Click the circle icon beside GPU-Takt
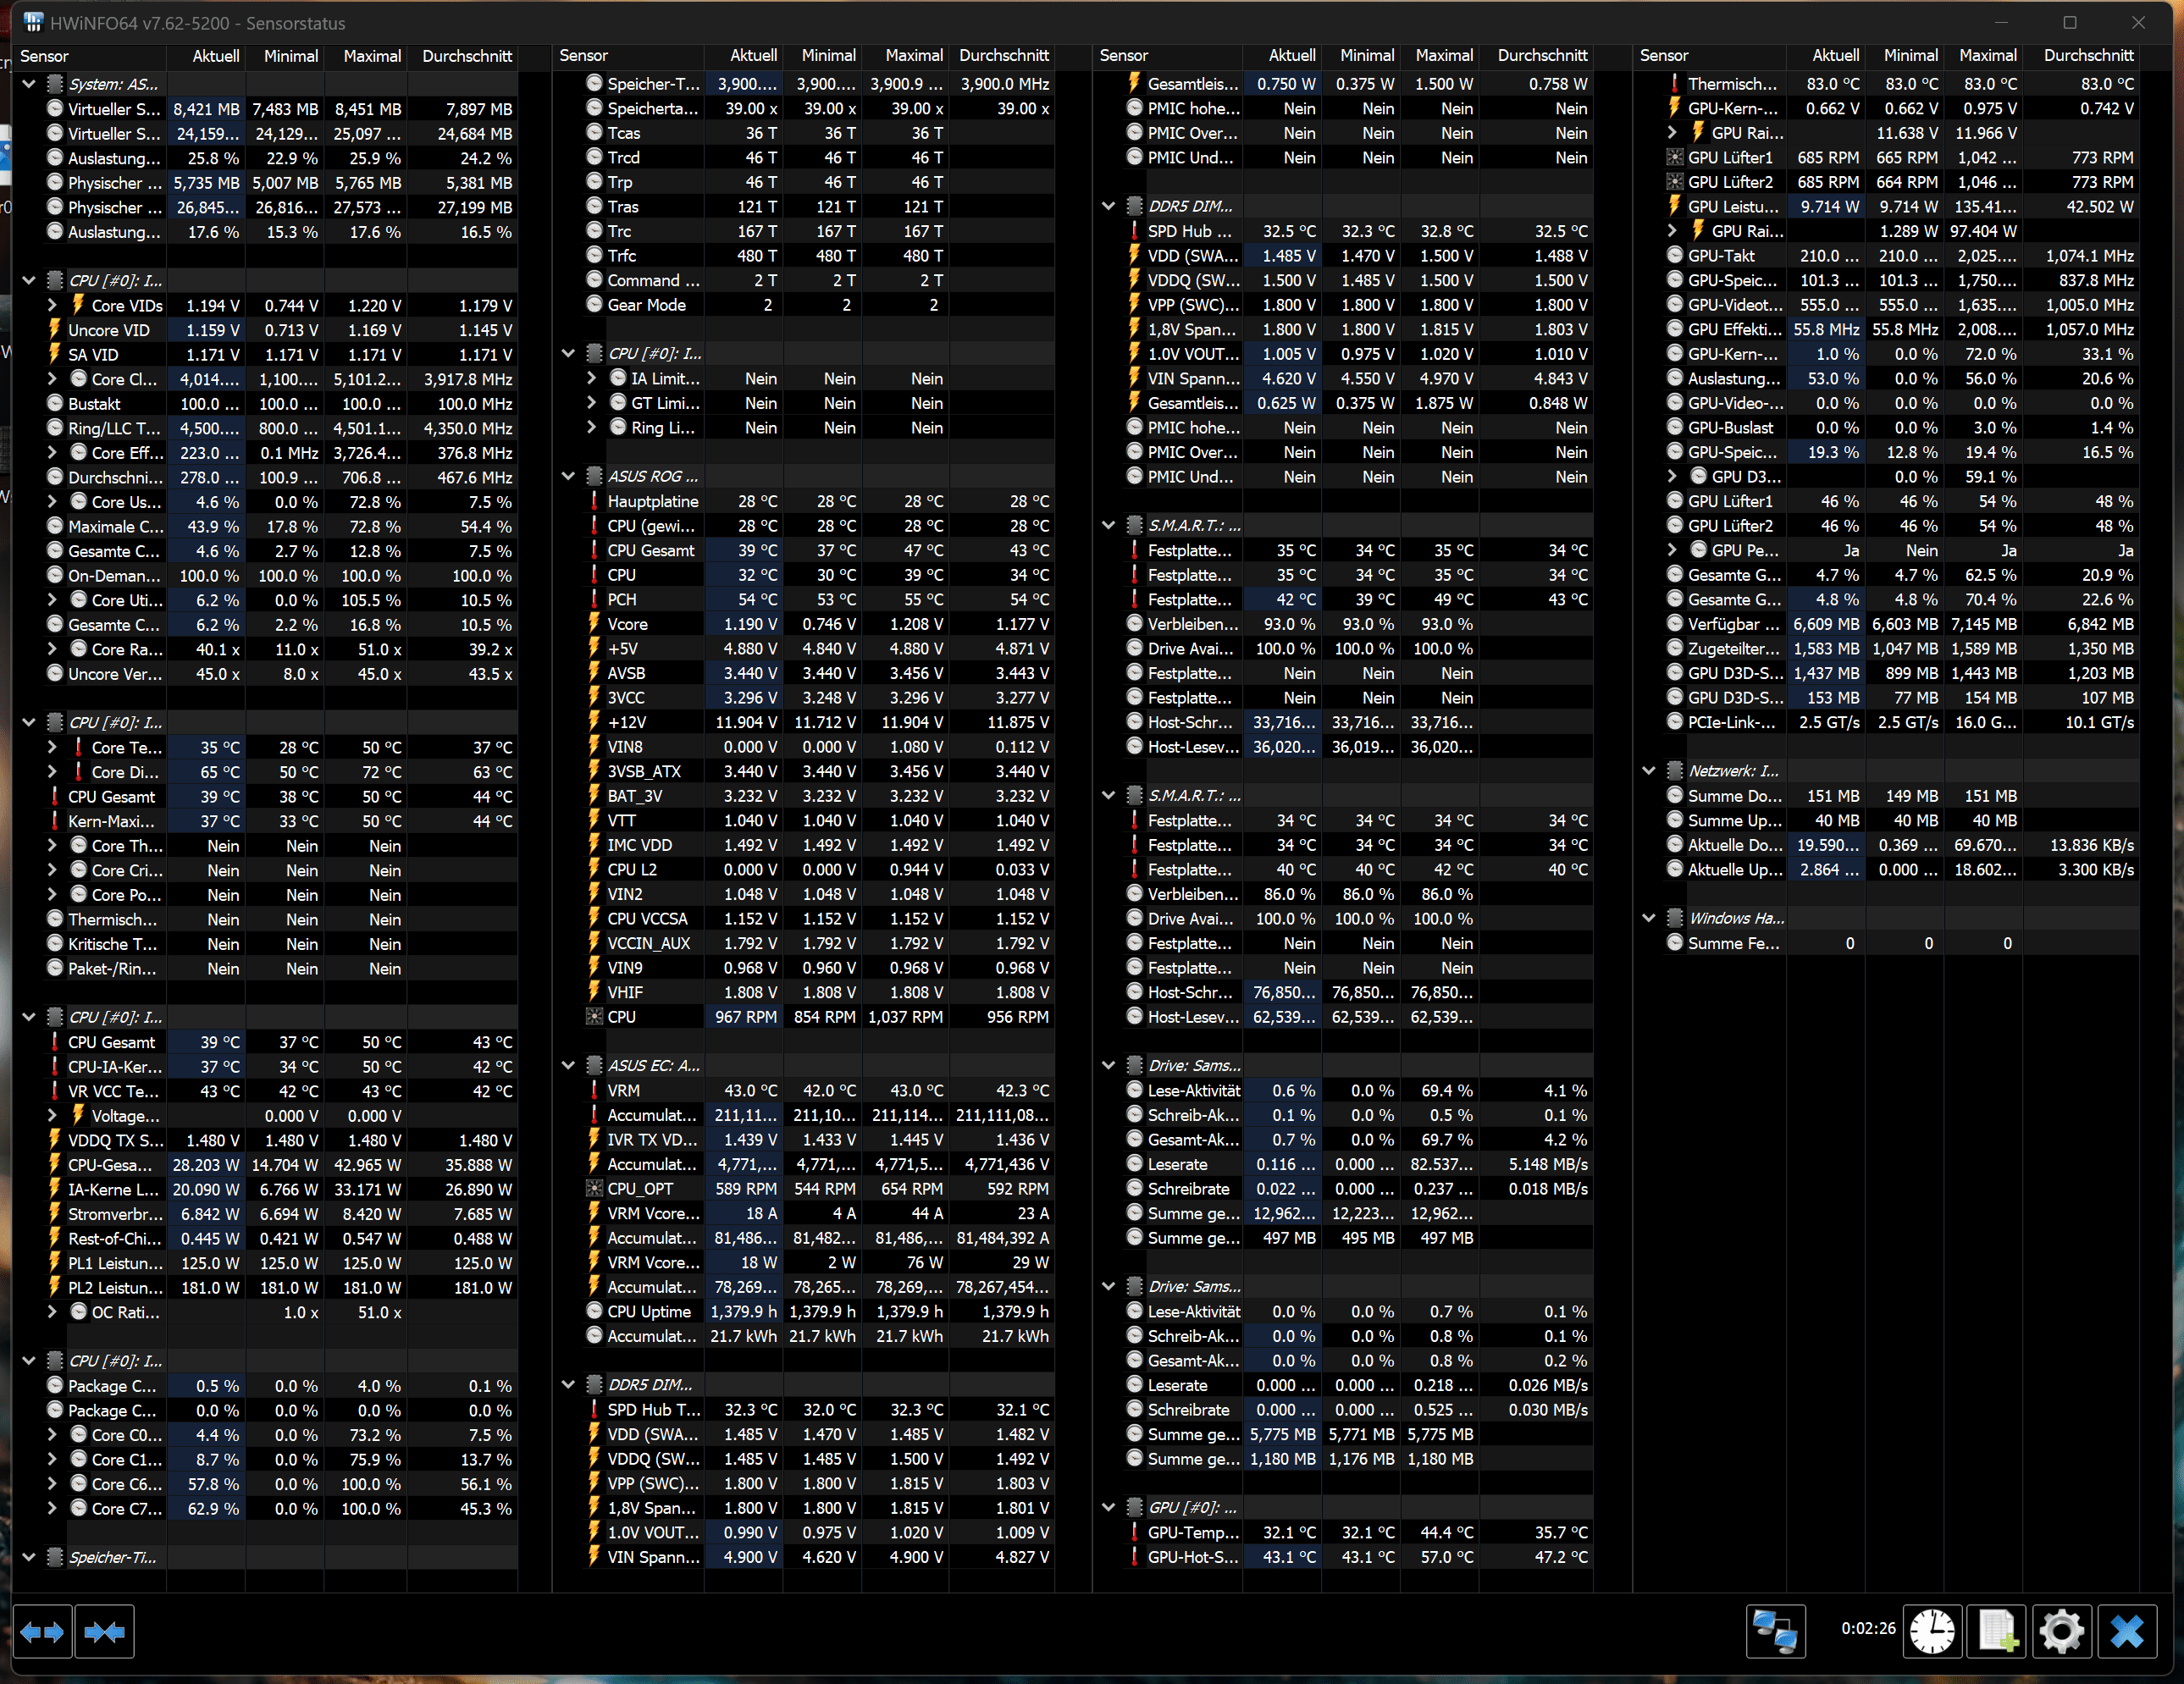Image resolution: width=2184 pixels, height=1684 pixels. click(1674, 255)
